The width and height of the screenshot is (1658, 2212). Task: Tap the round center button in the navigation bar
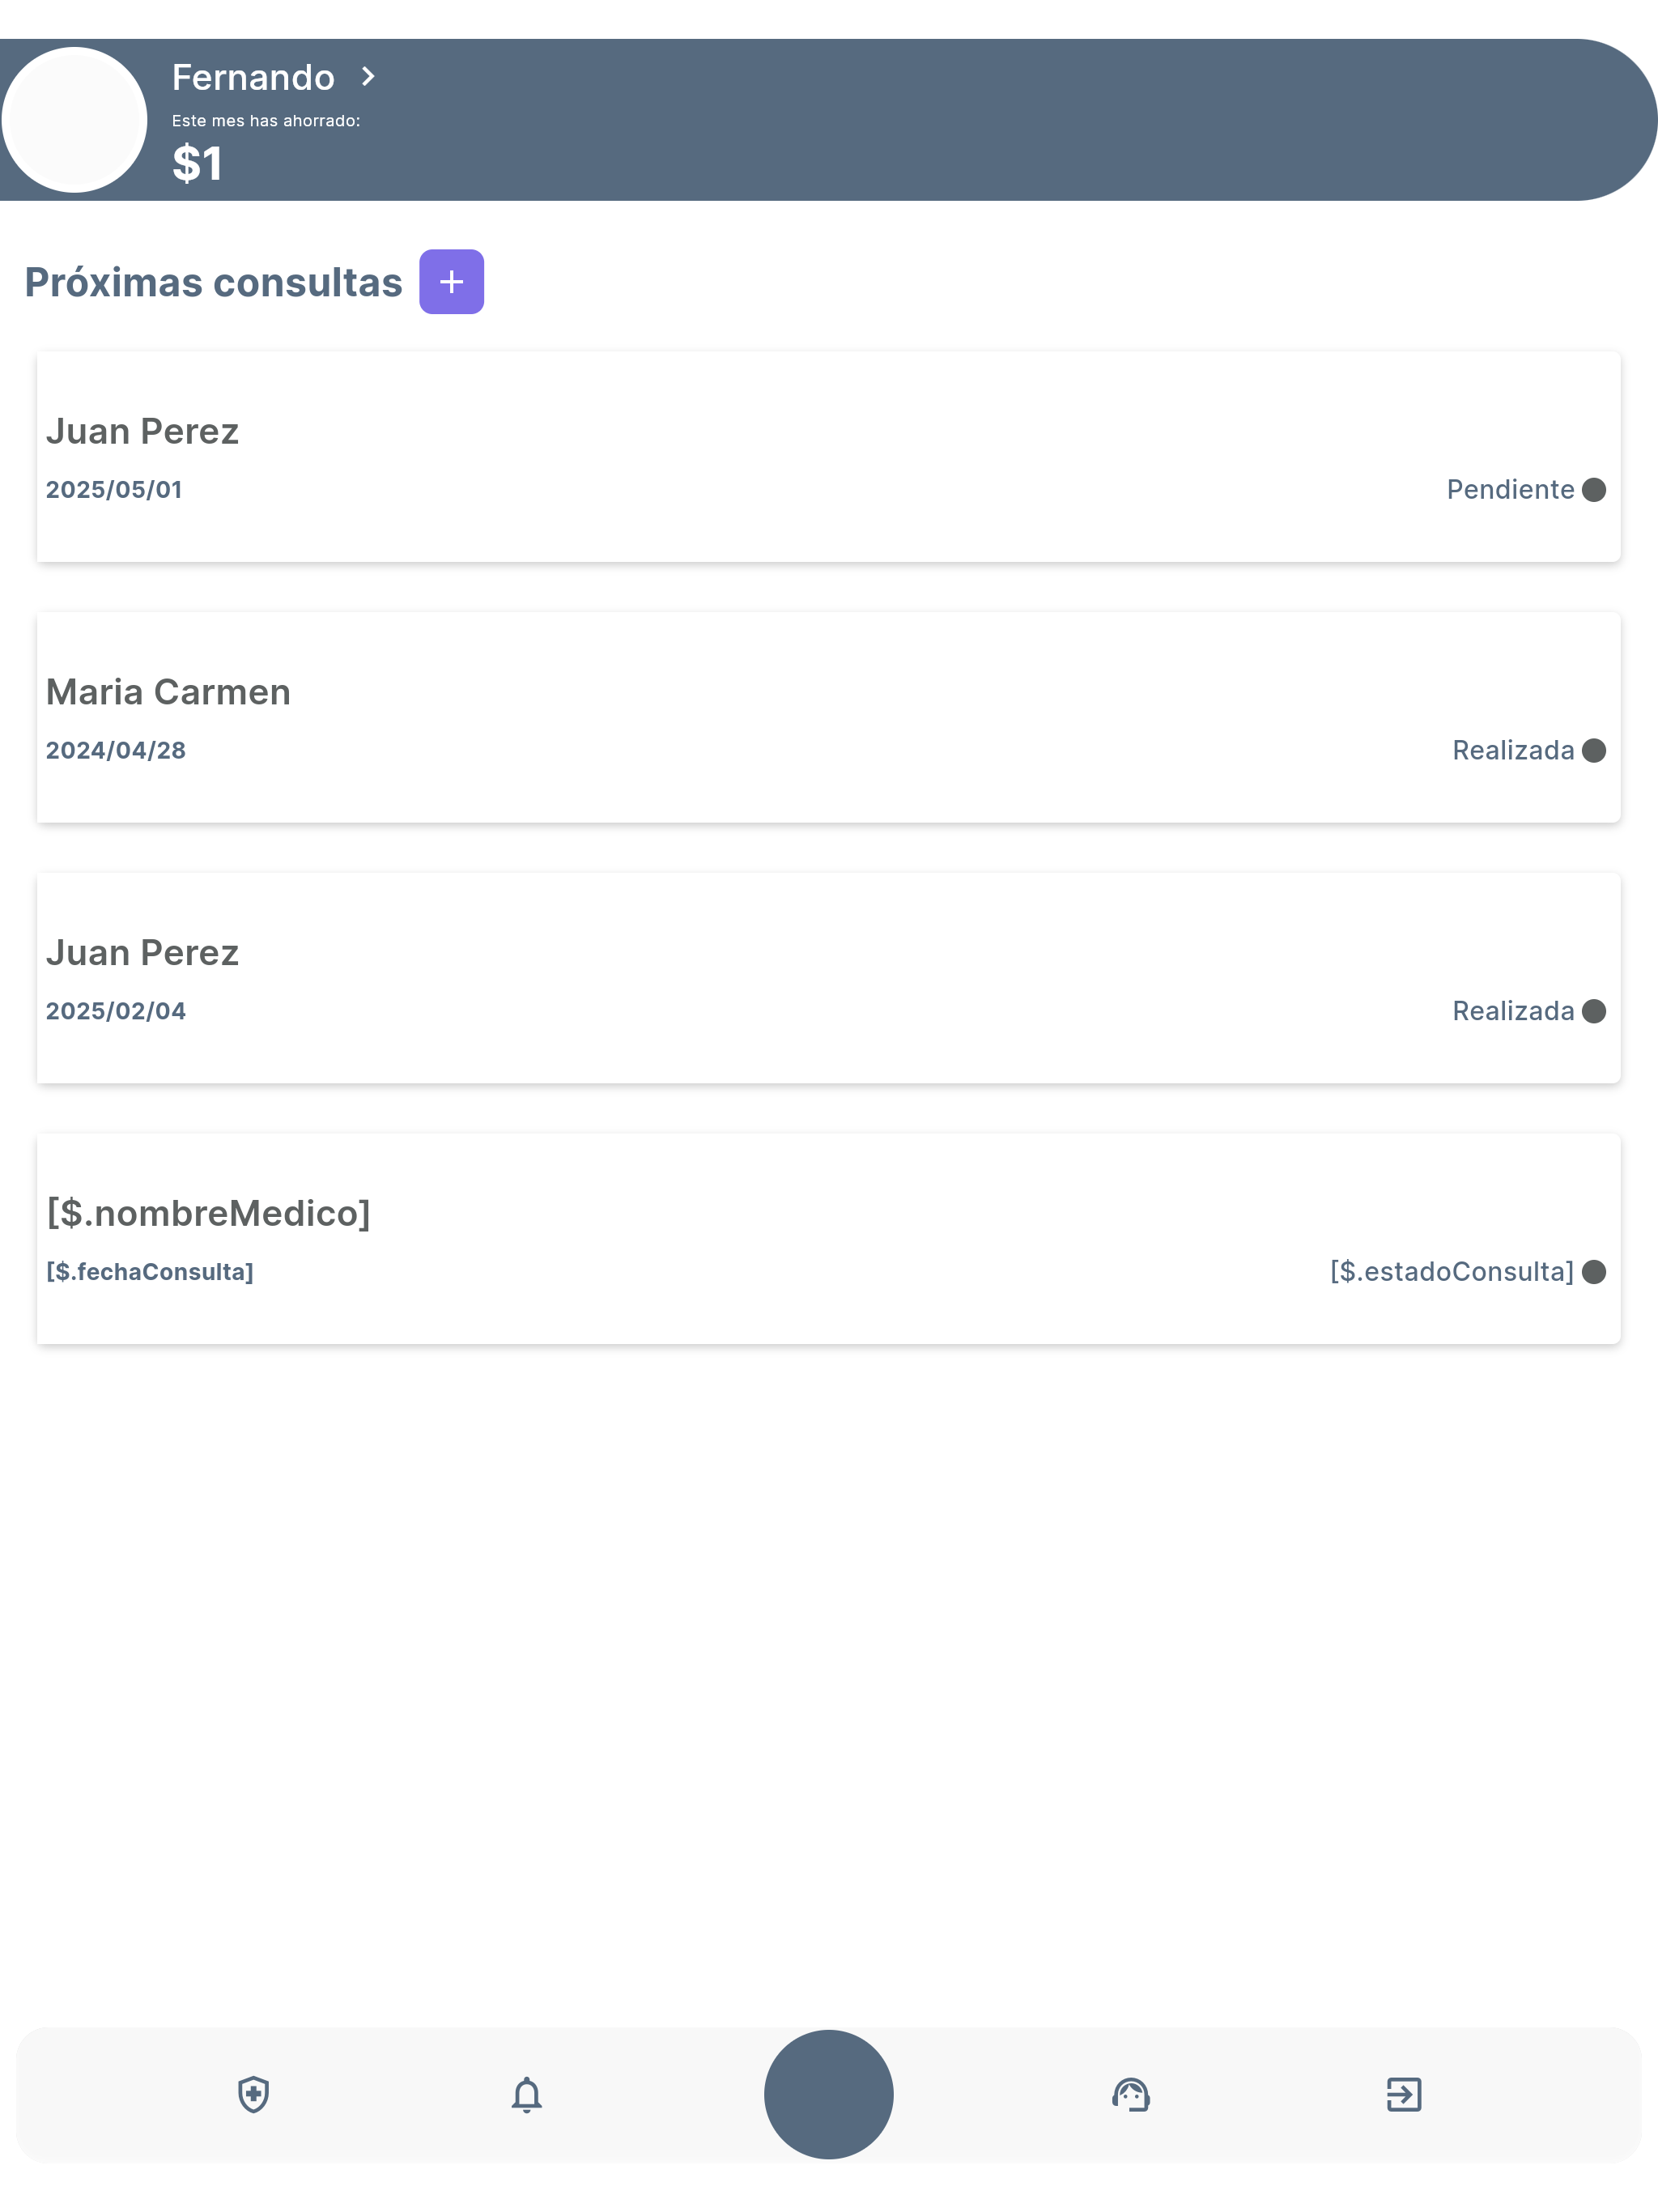click(x=829, y=2094)
